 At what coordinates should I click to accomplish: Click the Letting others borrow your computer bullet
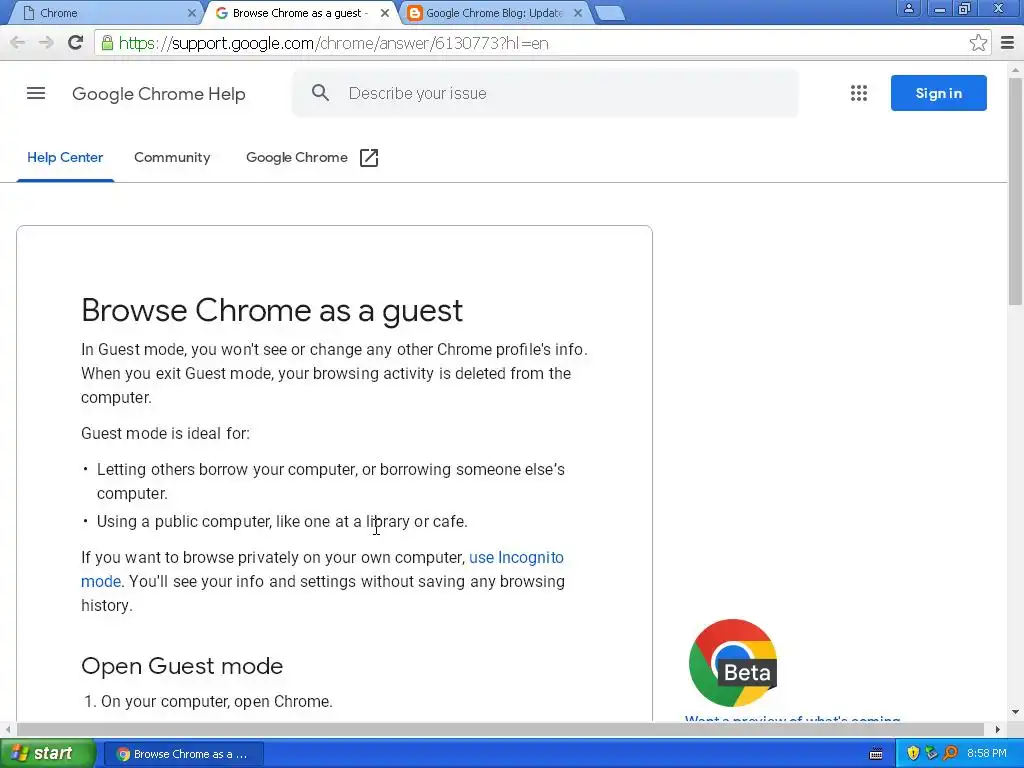click(330, 481)
